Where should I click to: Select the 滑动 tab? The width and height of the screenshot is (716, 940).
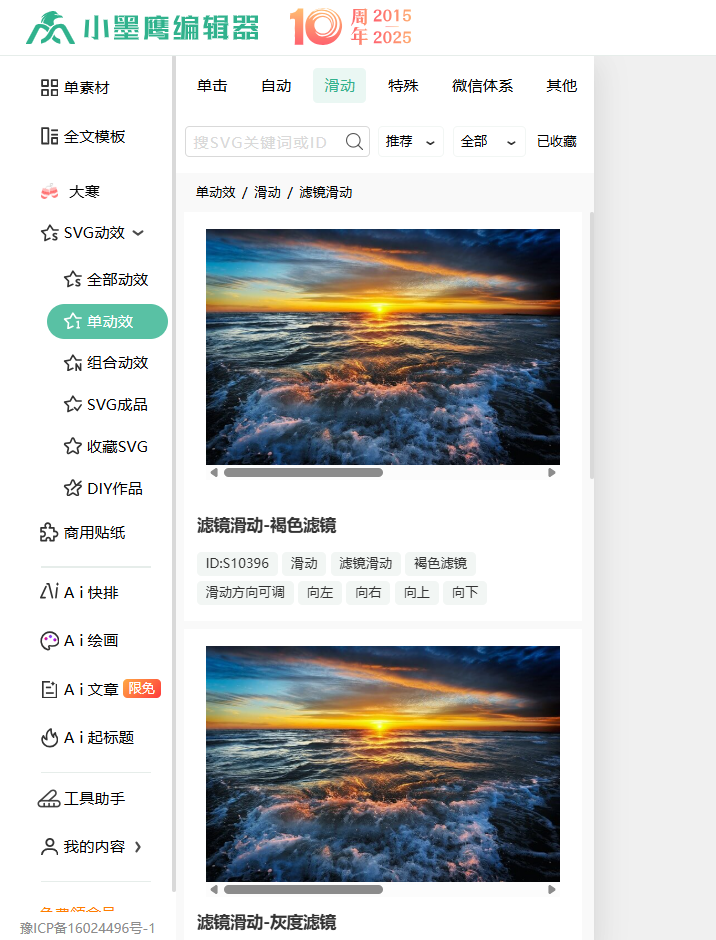tap(339, 86)
